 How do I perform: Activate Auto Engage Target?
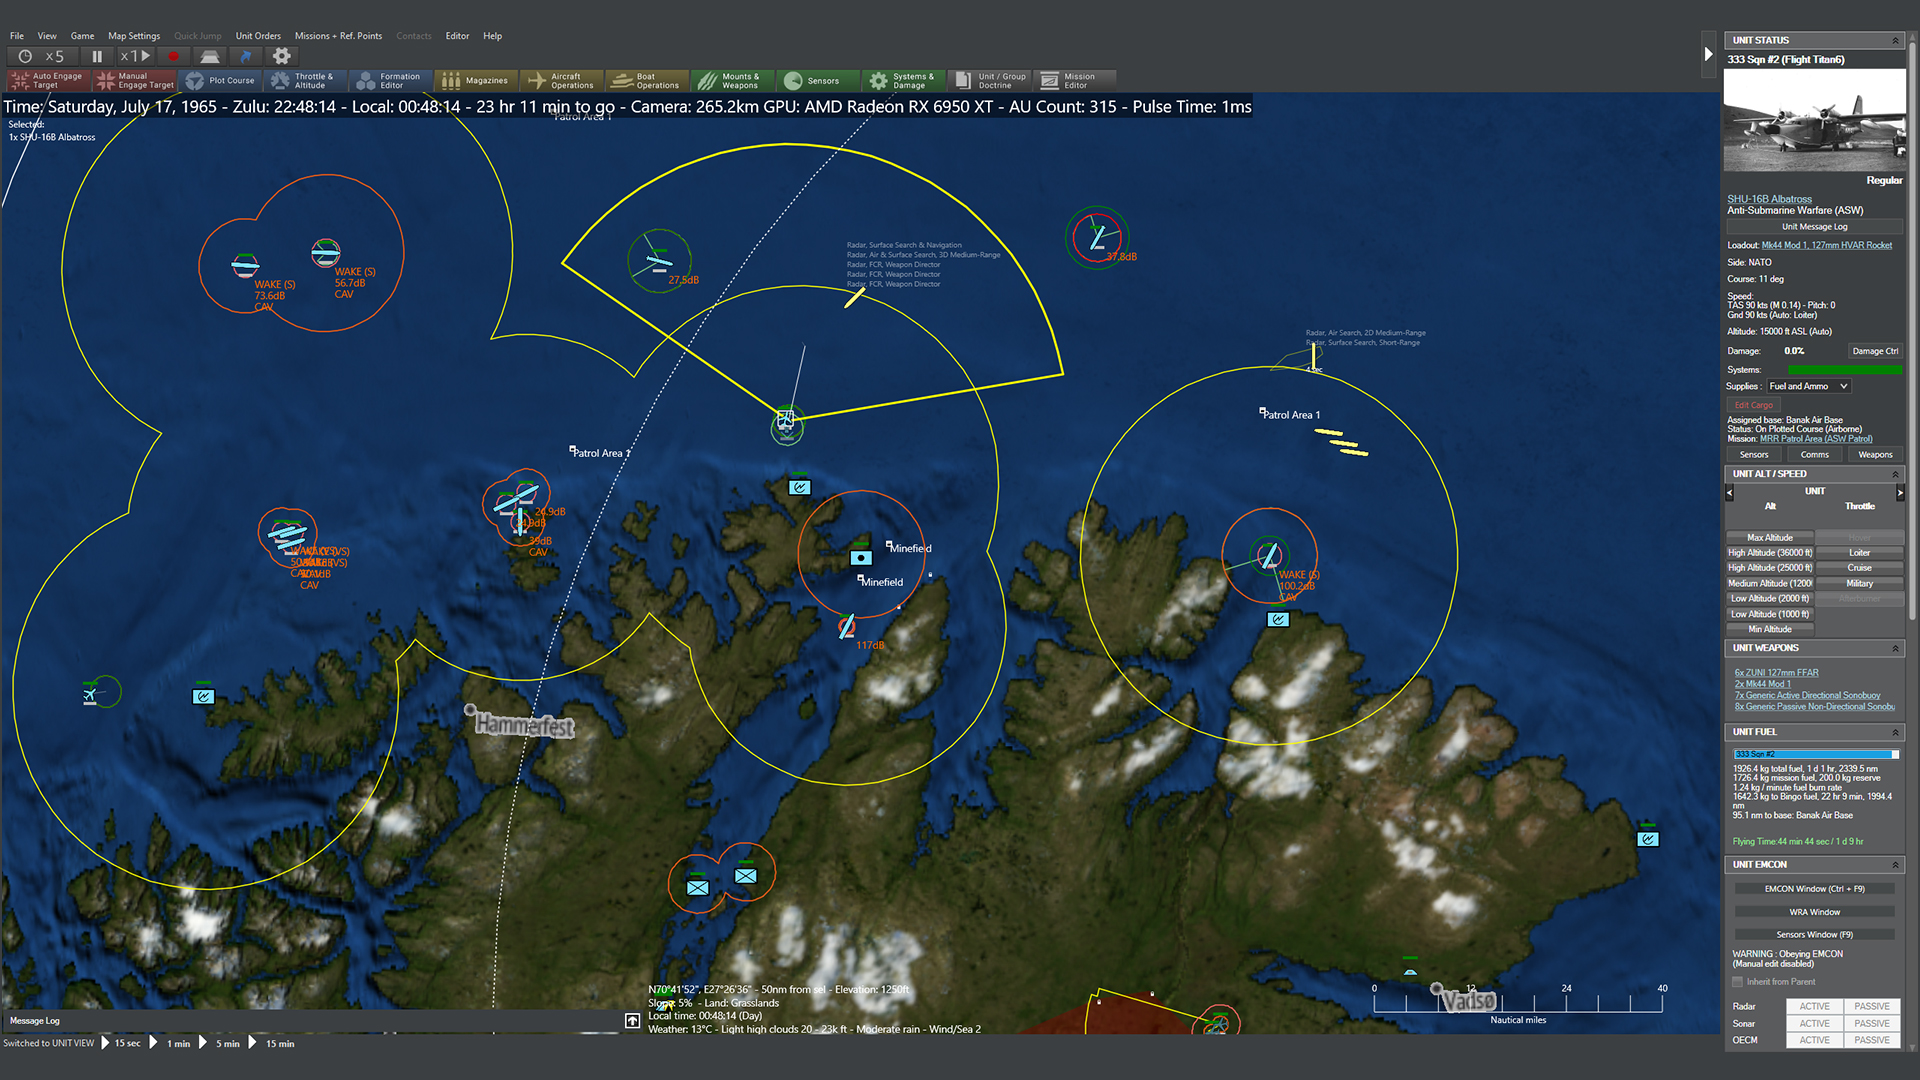point(48,81)
